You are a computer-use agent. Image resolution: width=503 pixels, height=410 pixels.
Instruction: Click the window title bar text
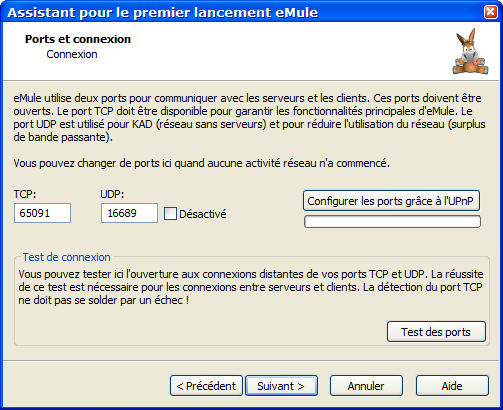(x=163, y=13)
